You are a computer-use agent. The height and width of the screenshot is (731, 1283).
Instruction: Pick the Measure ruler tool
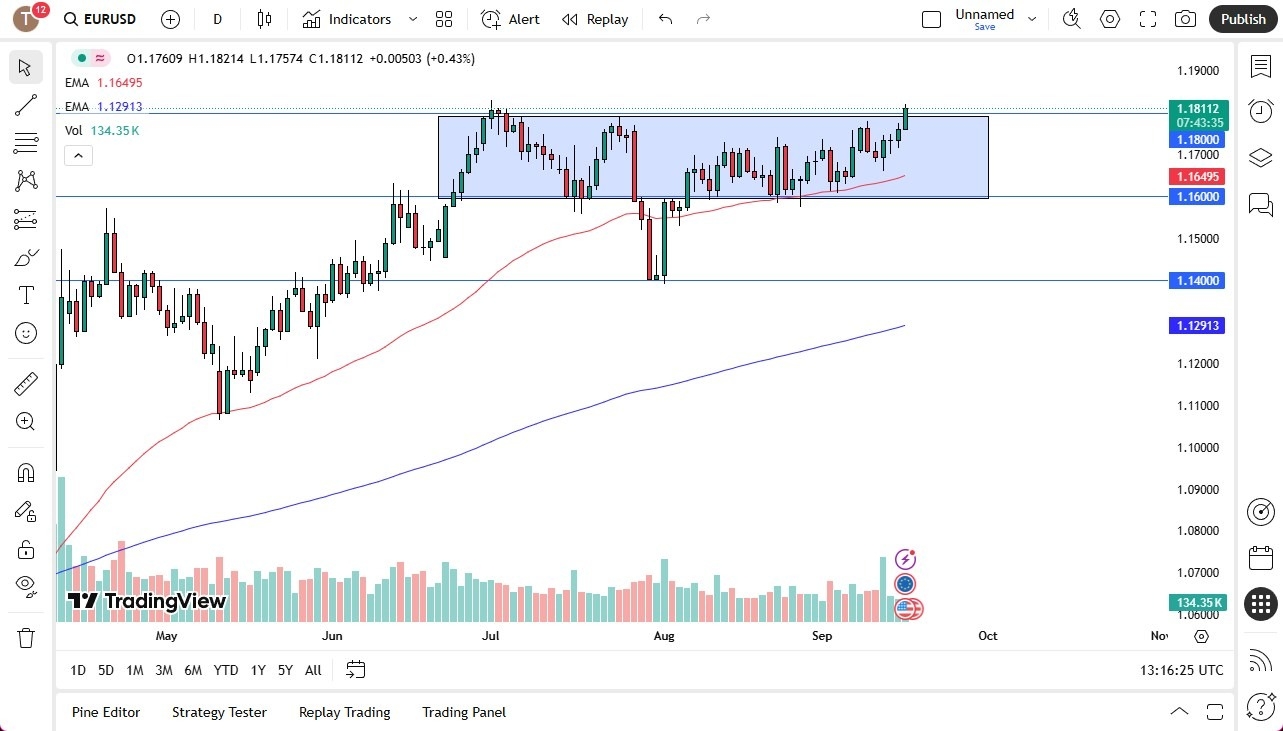[x=25, y=383]
